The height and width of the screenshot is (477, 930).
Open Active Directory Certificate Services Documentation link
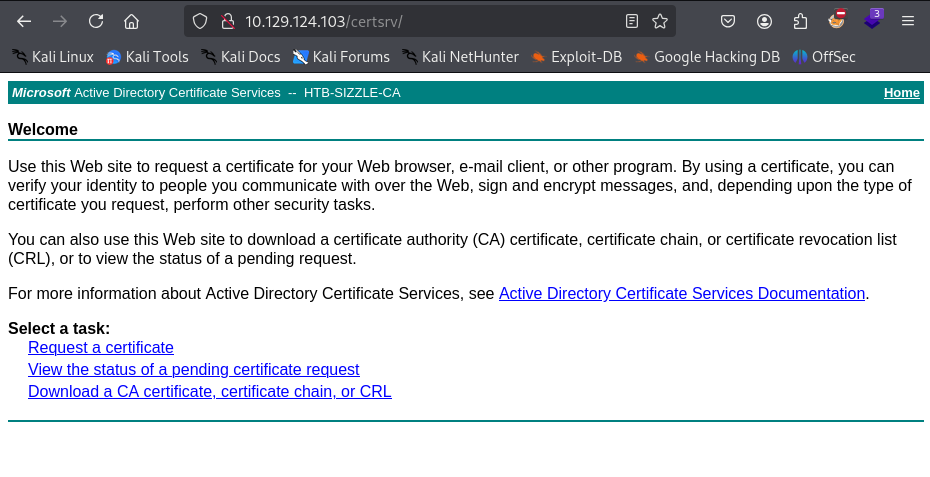click(681, 294)
